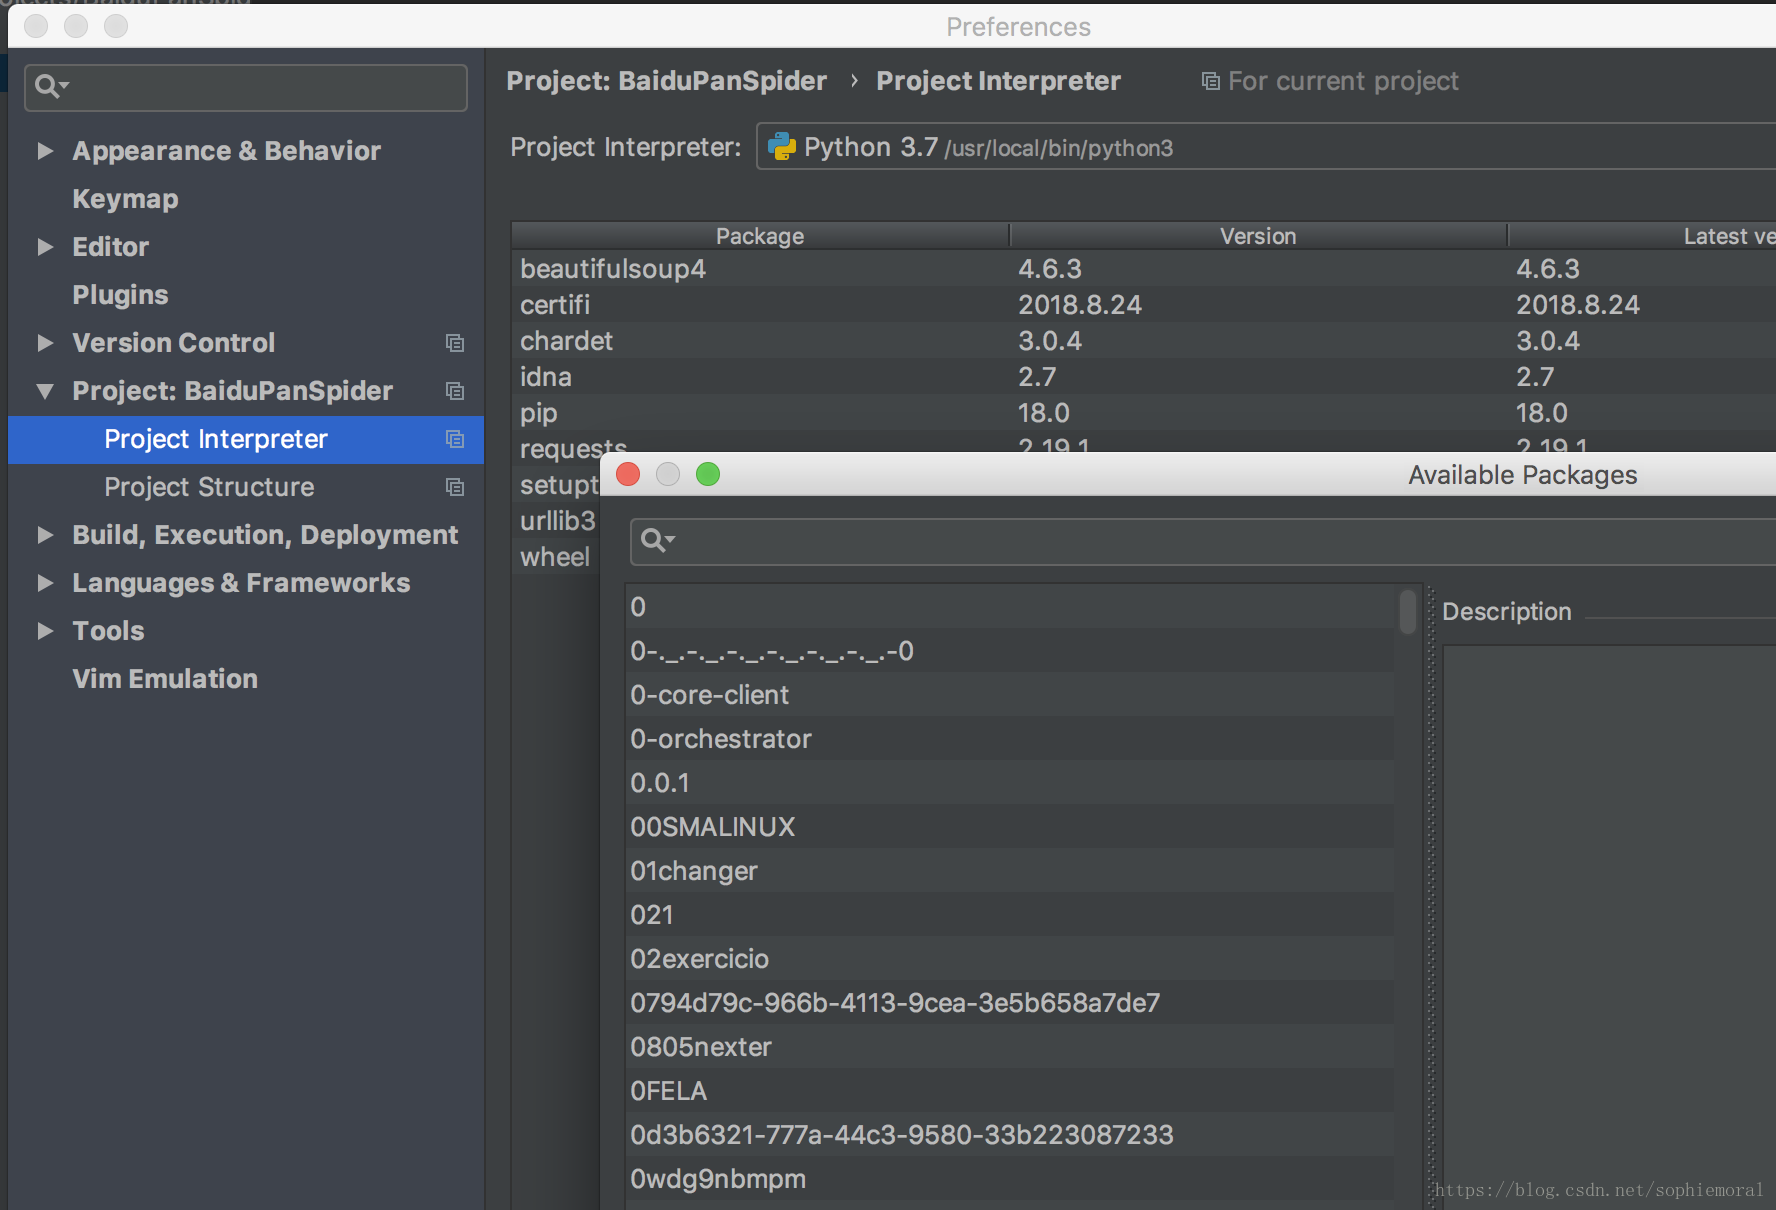Click the project-scope icon beside Version Control
Viewport: 1776px width, 1210px height.
coord(455,343)
